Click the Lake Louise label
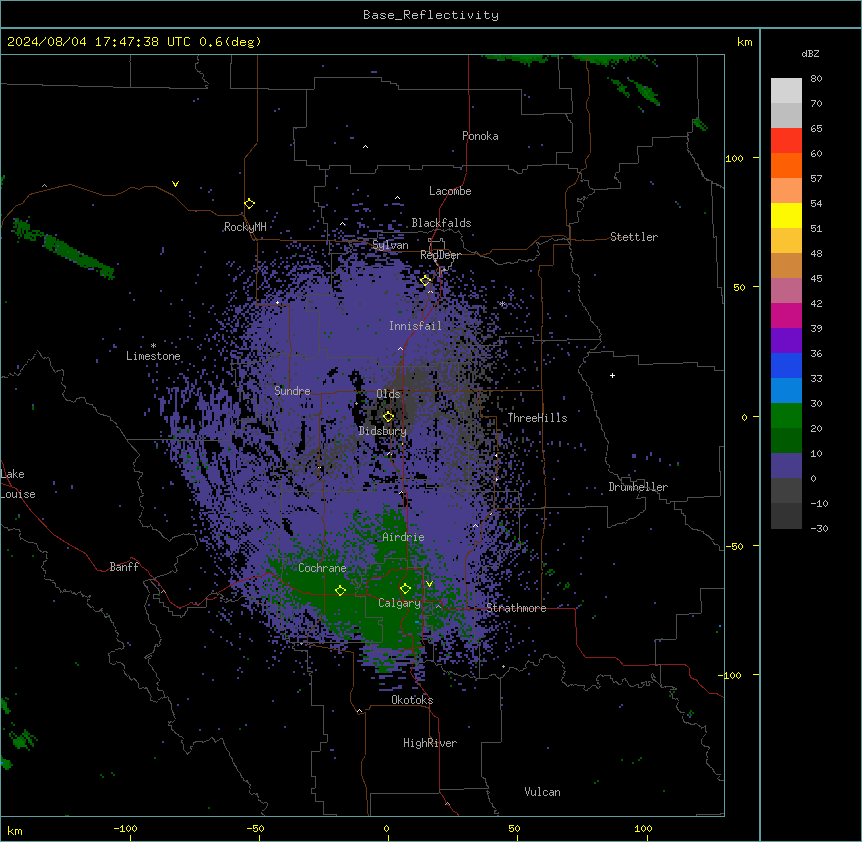This screenshot has width=862, height=842. (x=18, y=484)
